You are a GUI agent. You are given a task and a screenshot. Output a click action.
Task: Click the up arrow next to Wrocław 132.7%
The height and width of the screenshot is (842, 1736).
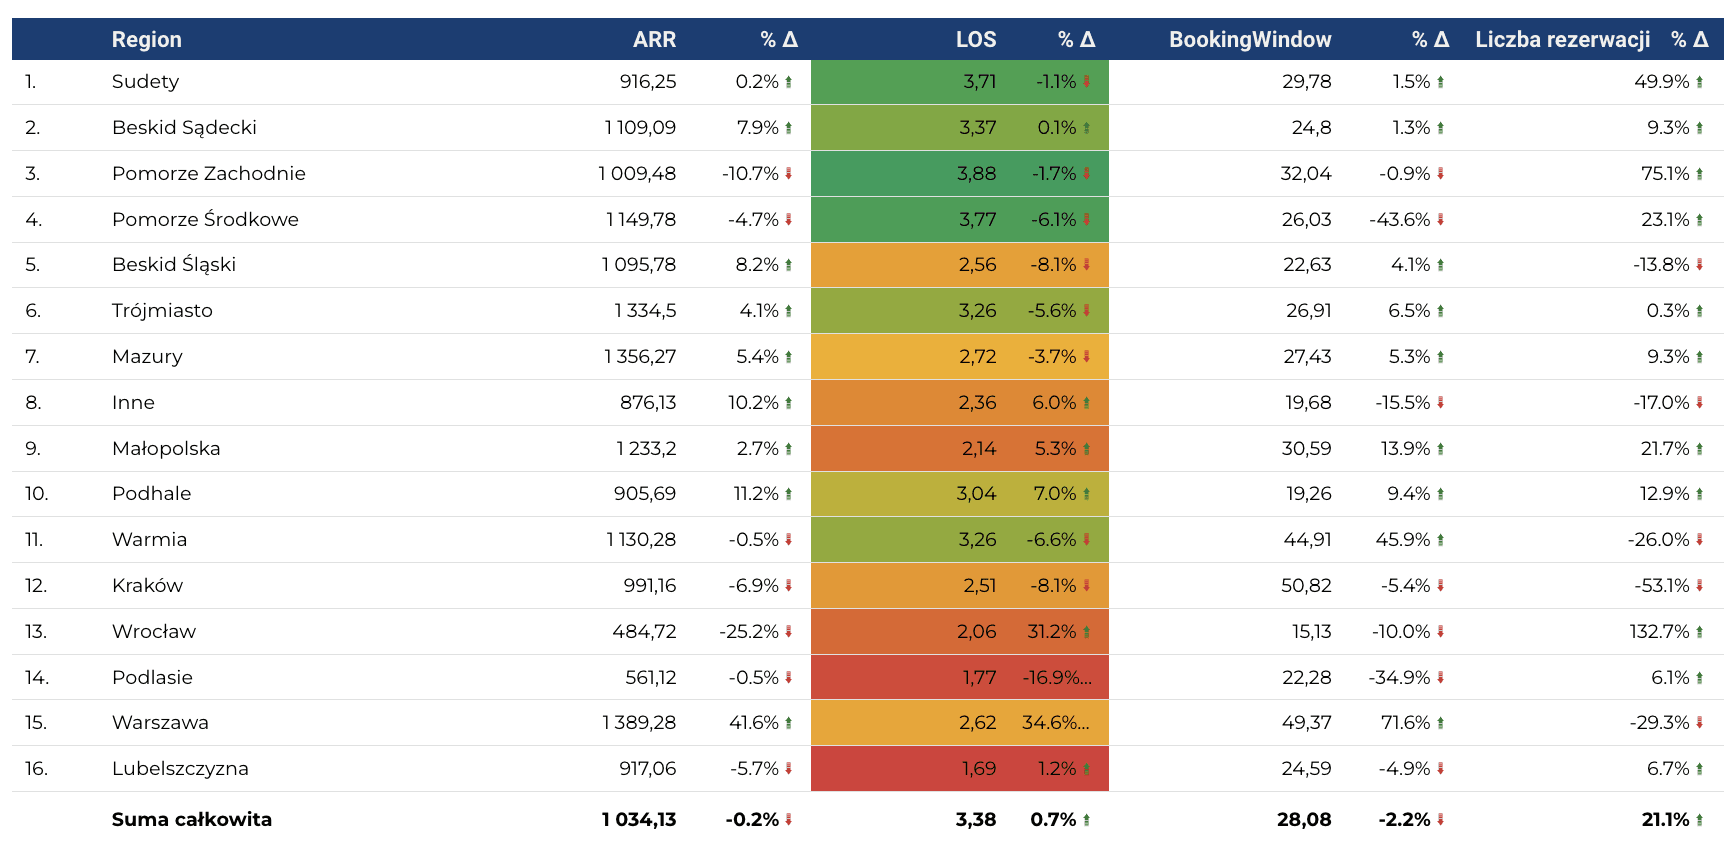[x=1699, y=632]
